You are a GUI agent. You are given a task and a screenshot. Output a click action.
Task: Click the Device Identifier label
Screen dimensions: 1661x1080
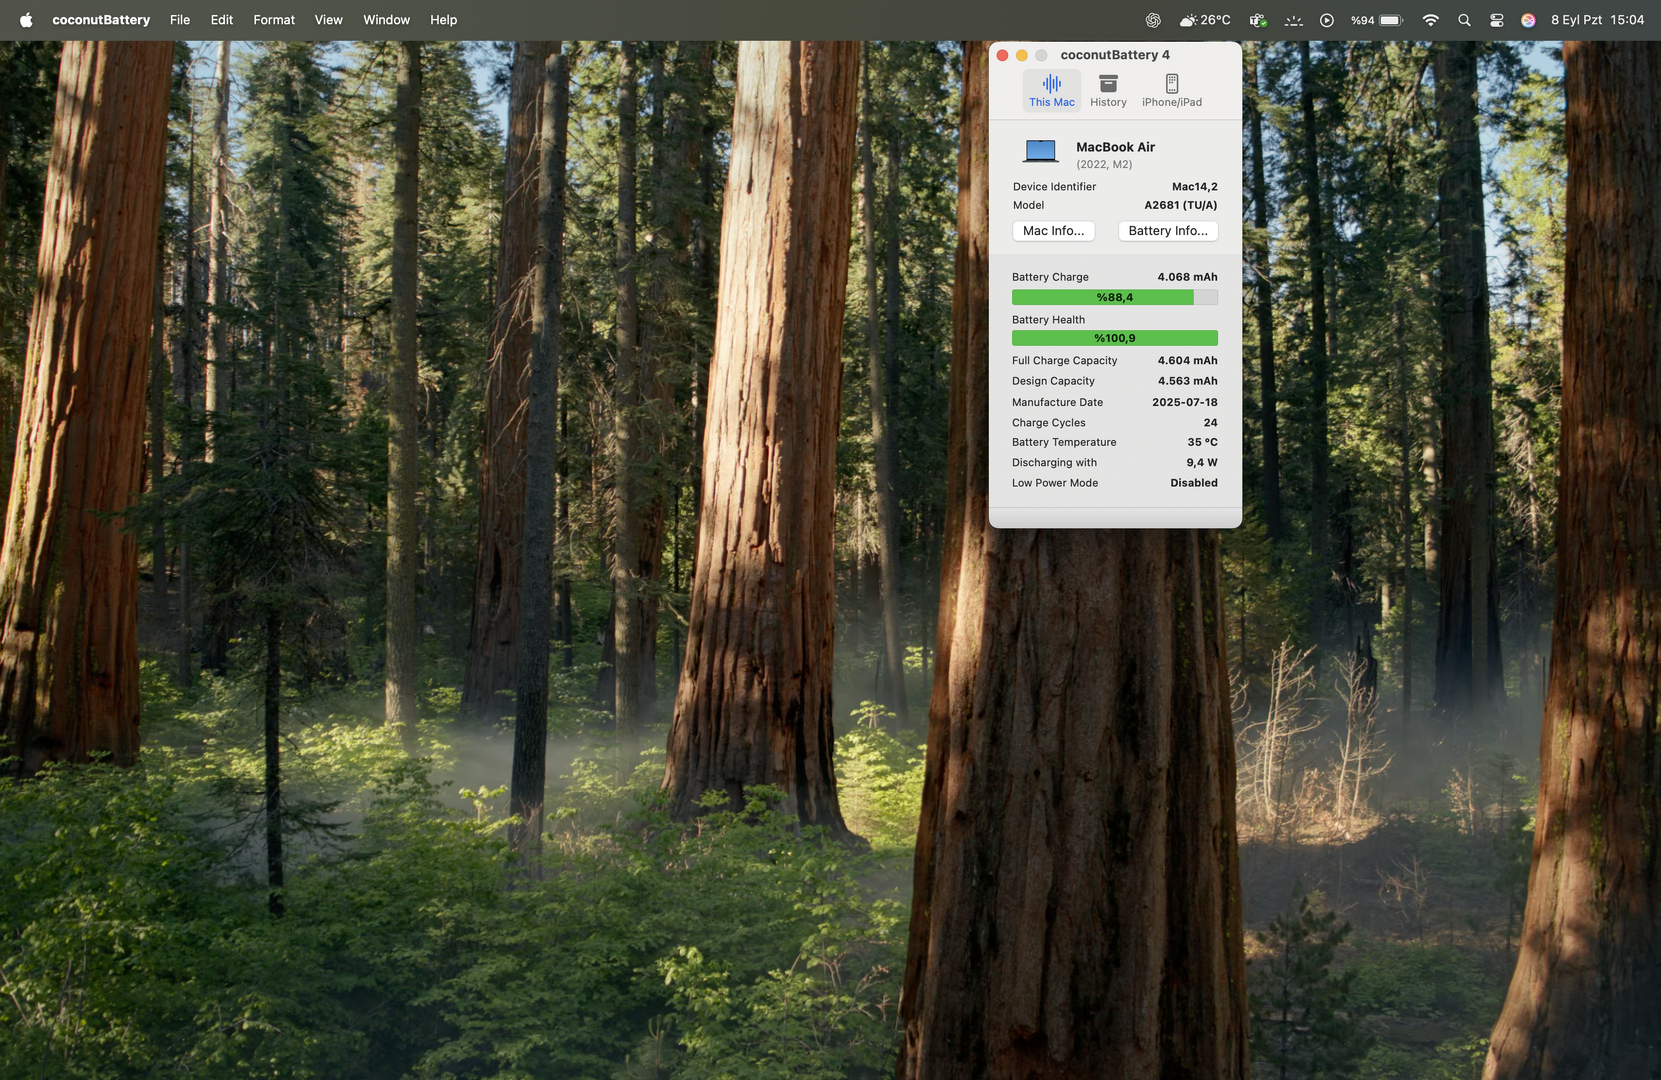1054,187
